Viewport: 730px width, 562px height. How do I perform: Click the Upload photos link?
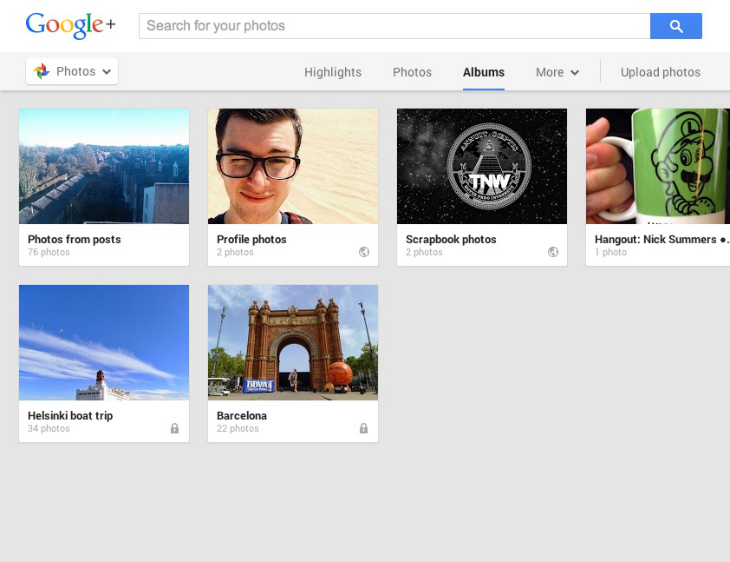(660, 72)
